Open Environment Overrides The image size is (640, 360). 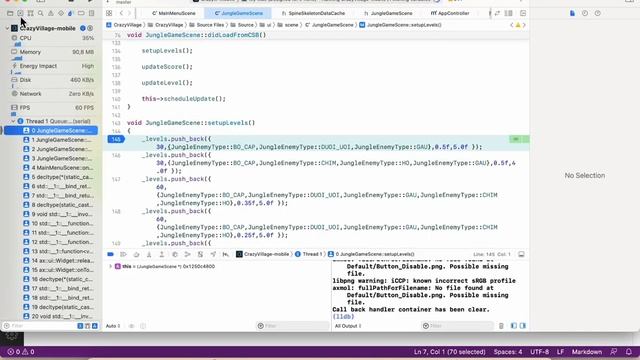point(200,254)
